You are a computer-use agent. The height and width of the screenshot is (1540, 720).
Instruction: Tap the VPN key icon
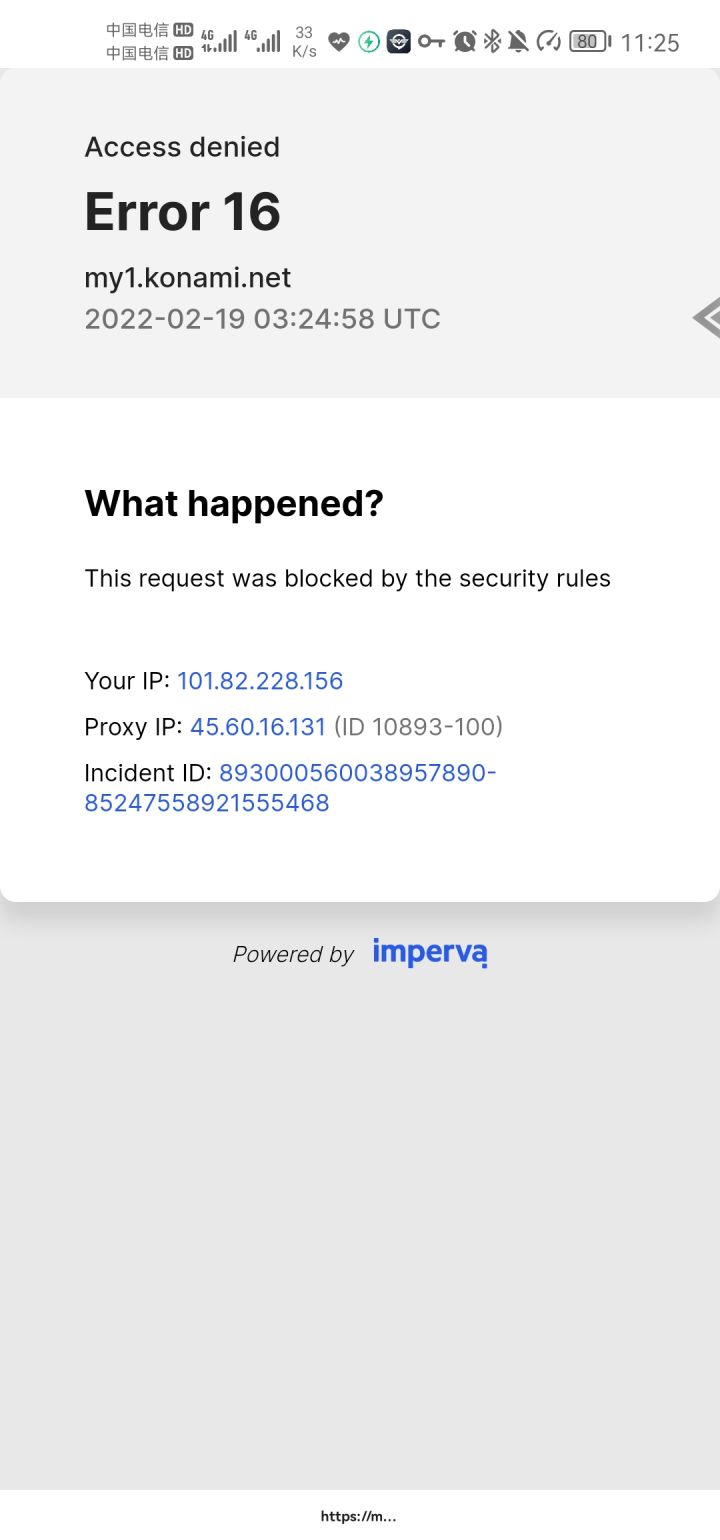pos(431,41)
